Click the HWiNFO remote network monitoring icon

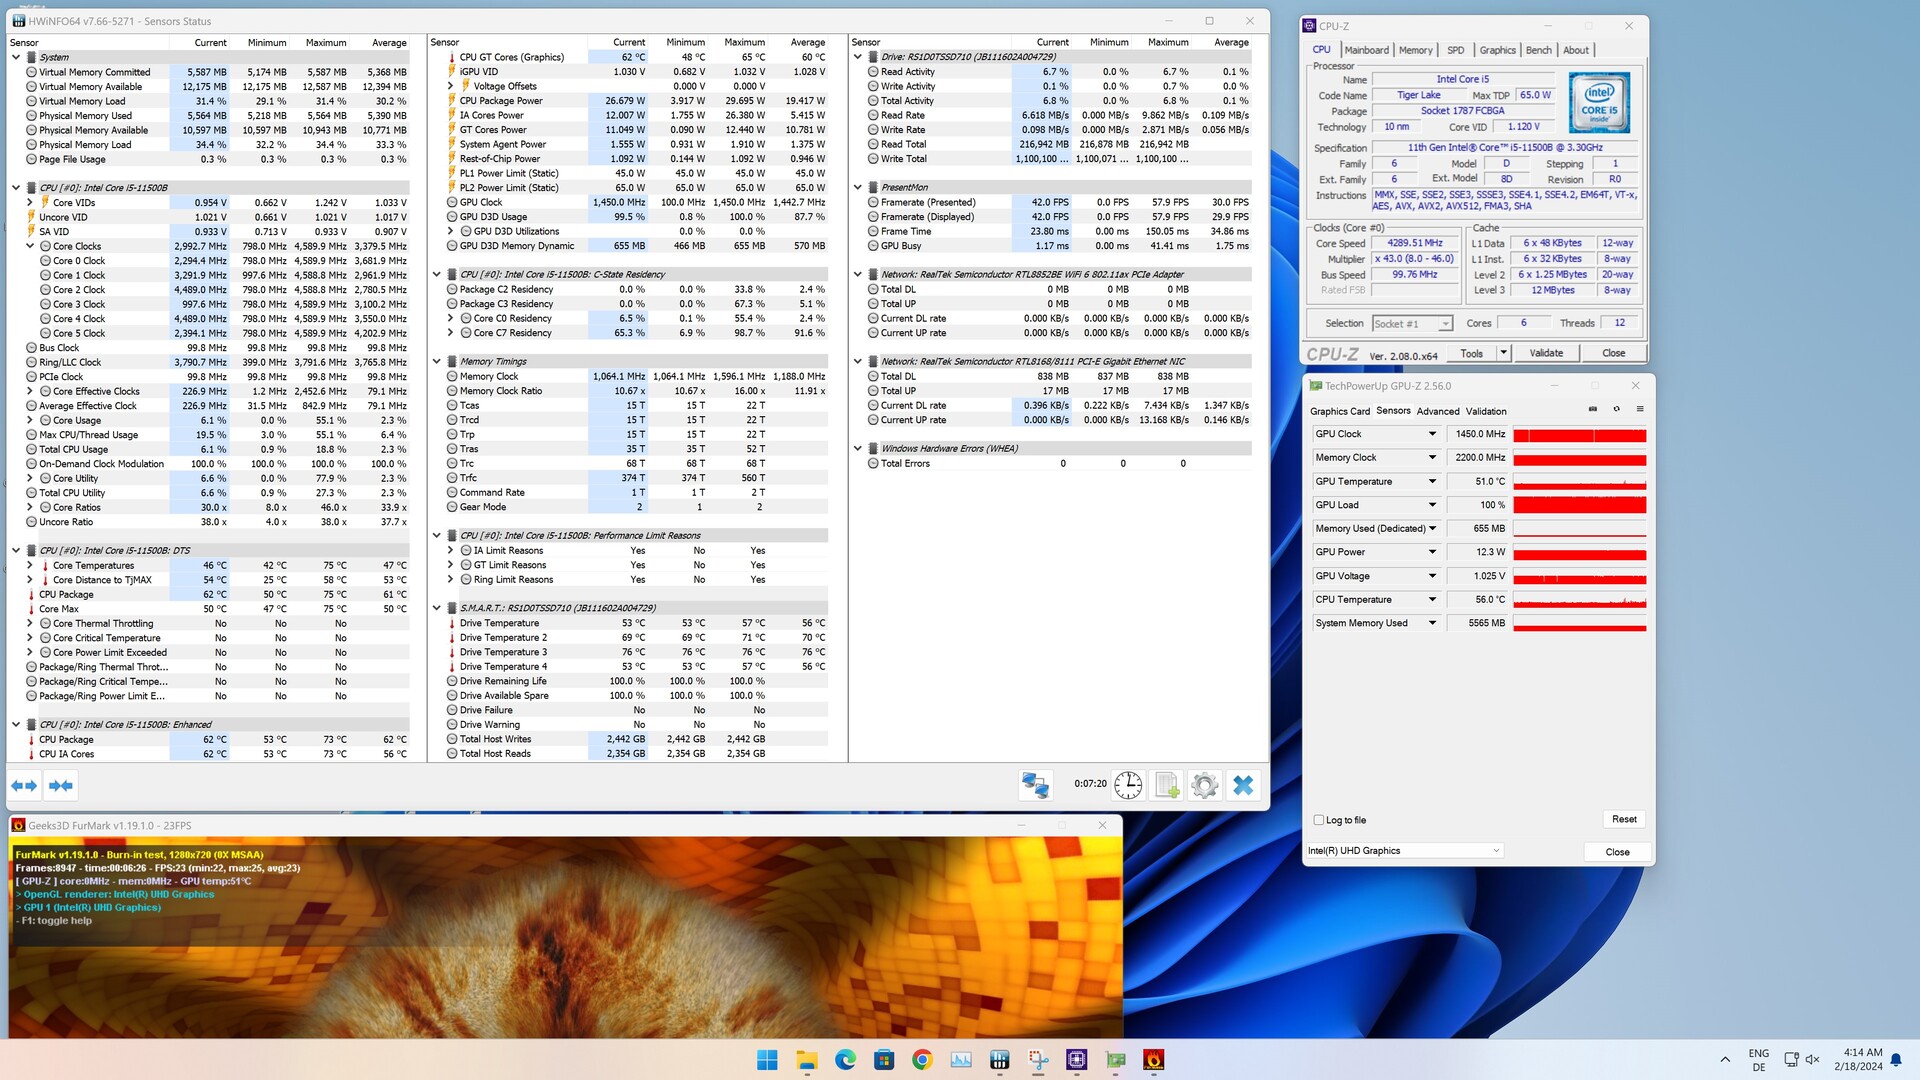(x=1035, y=786)
